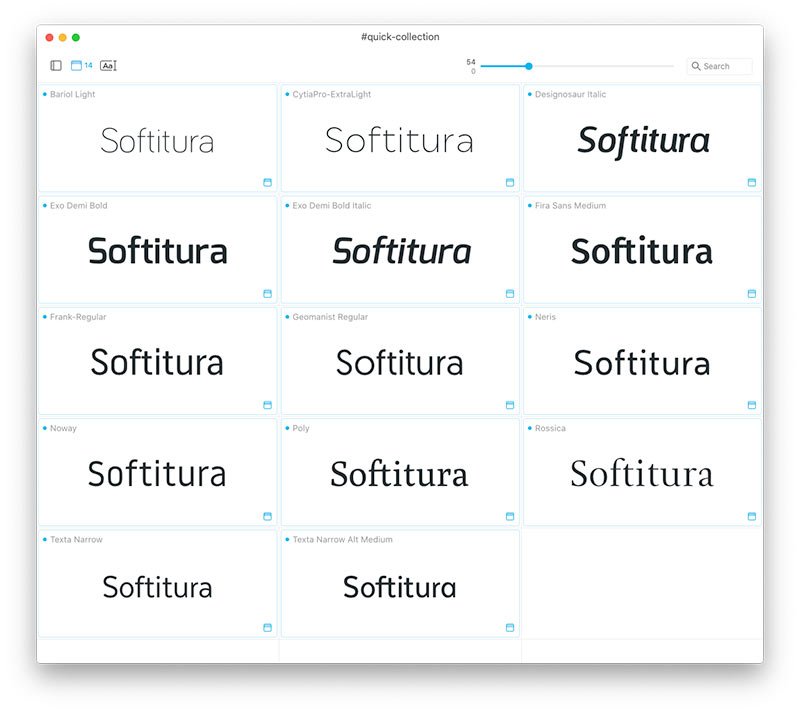The image size is (800, 712).
Task: Click the collection icon on Poly card
Action: pyautogui.click(x=510, y=516)
